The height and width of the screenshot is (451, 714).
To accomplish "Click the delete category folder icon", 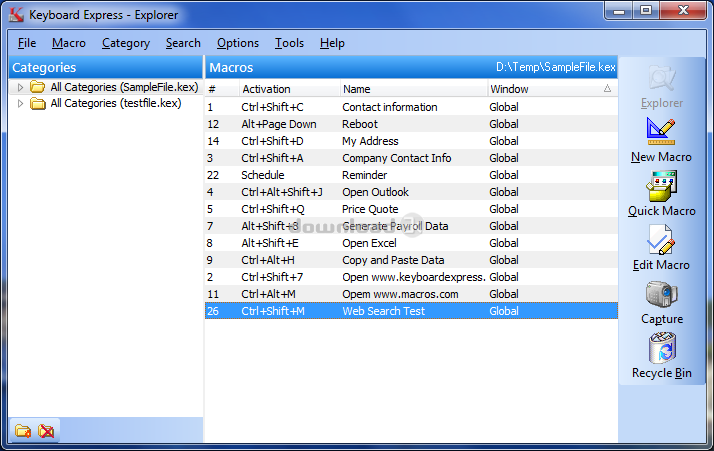I will (x=46, y=430).
